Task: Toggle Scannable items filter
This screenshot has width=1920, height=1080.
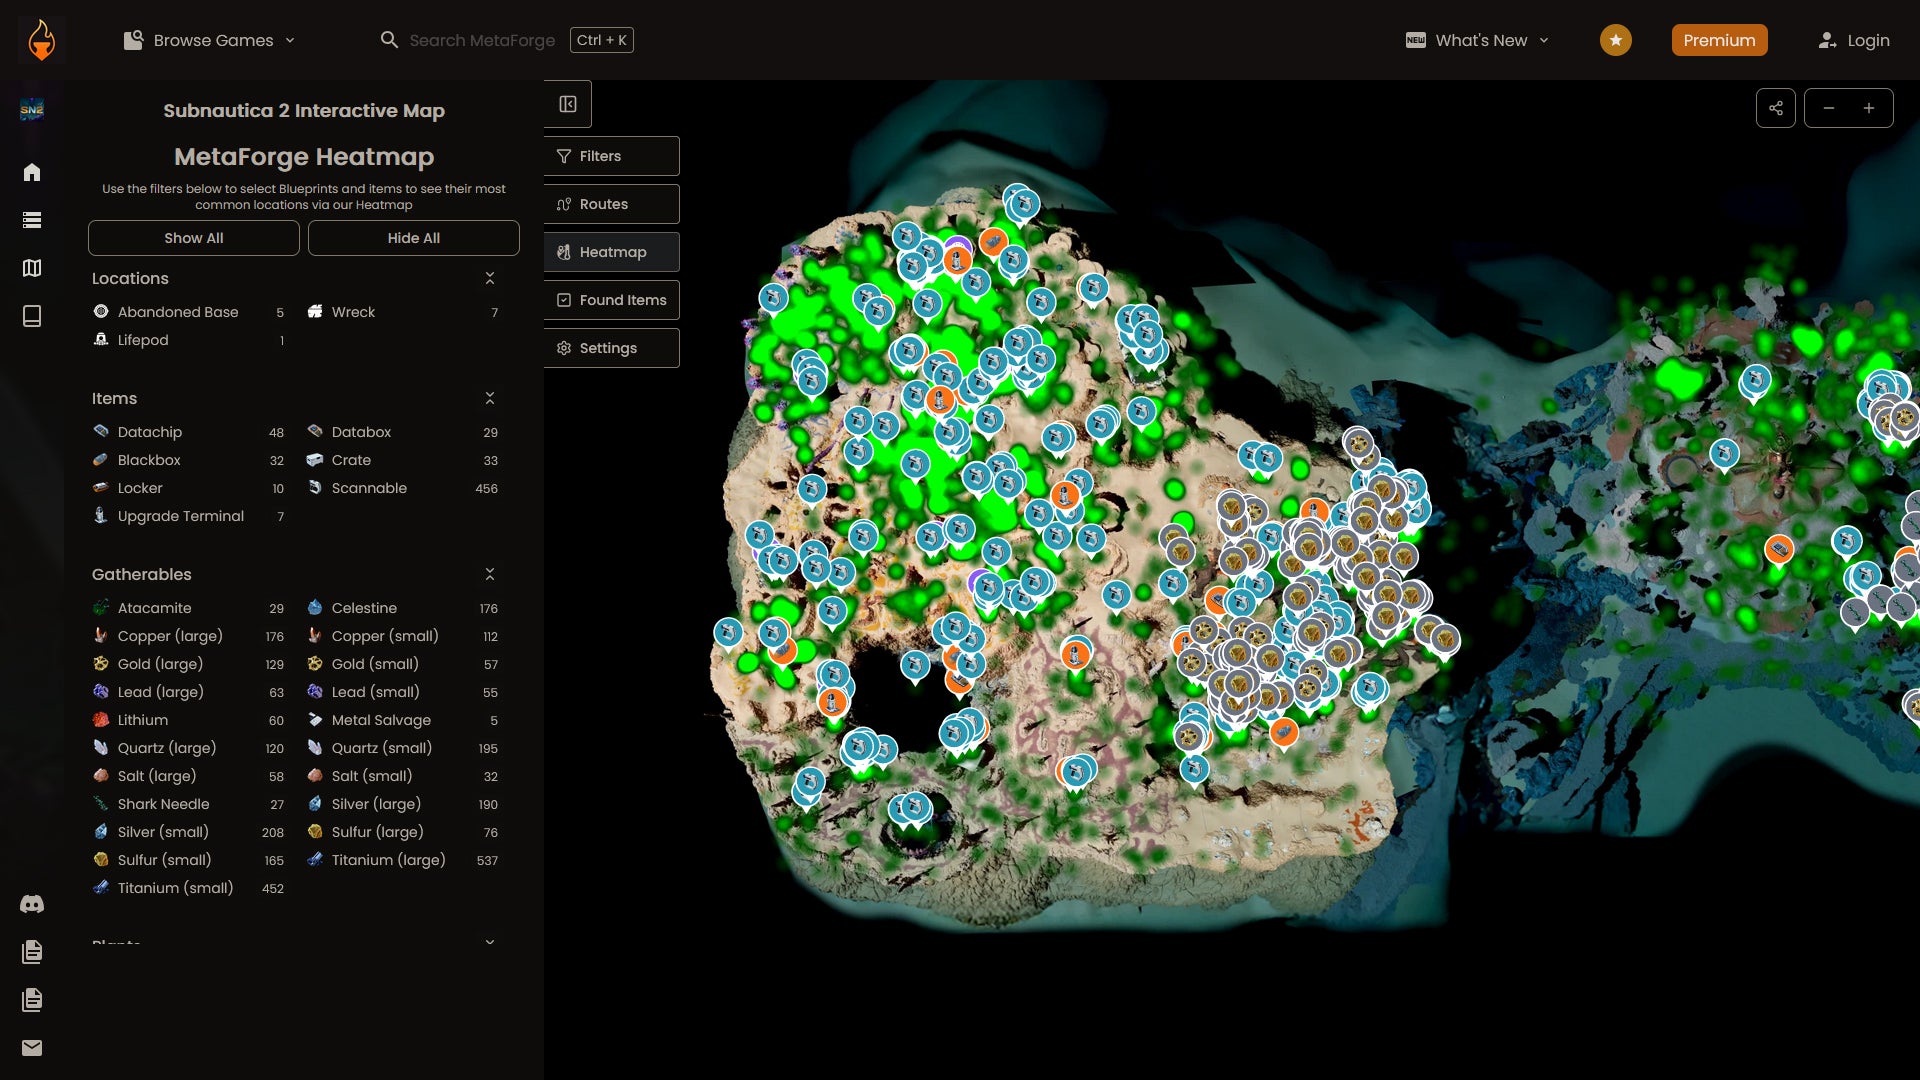Action: click(404, 488)
